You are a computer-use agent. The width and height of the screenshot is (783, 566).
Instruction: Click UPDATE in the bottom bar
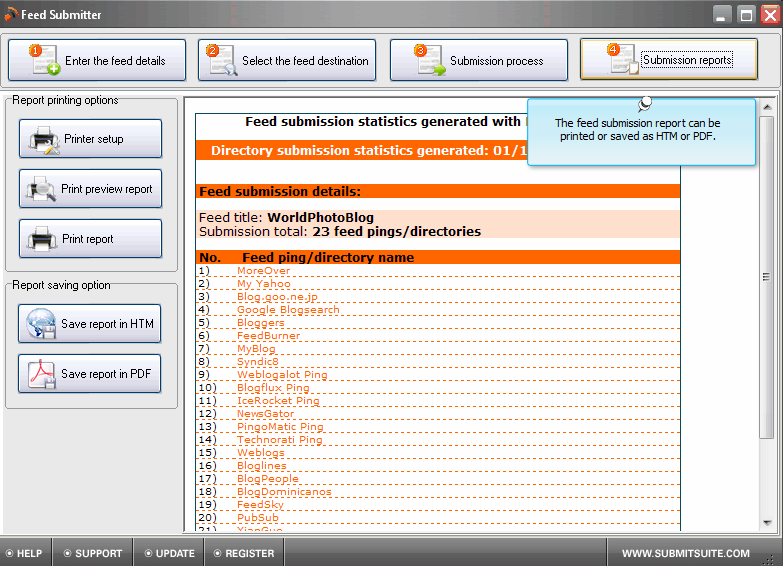[169, 553]
